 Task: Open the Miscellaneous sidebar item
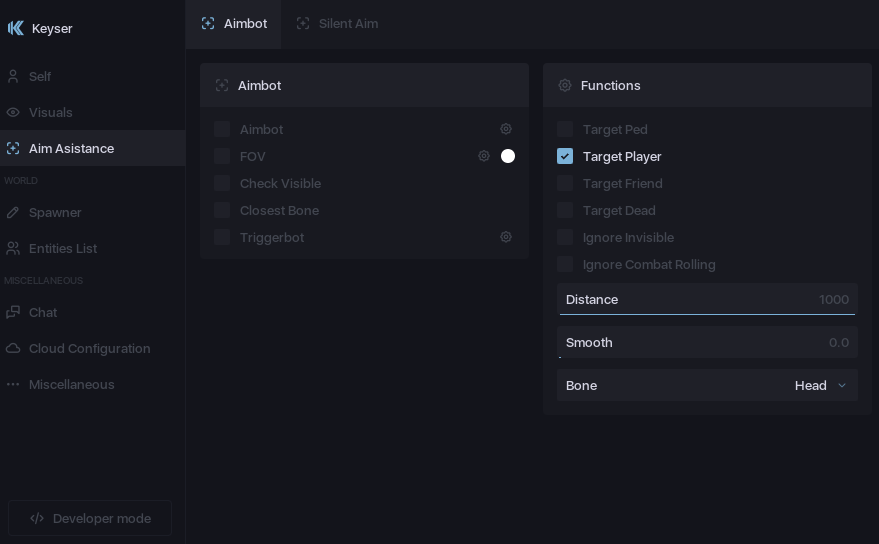tap(71, 384)
